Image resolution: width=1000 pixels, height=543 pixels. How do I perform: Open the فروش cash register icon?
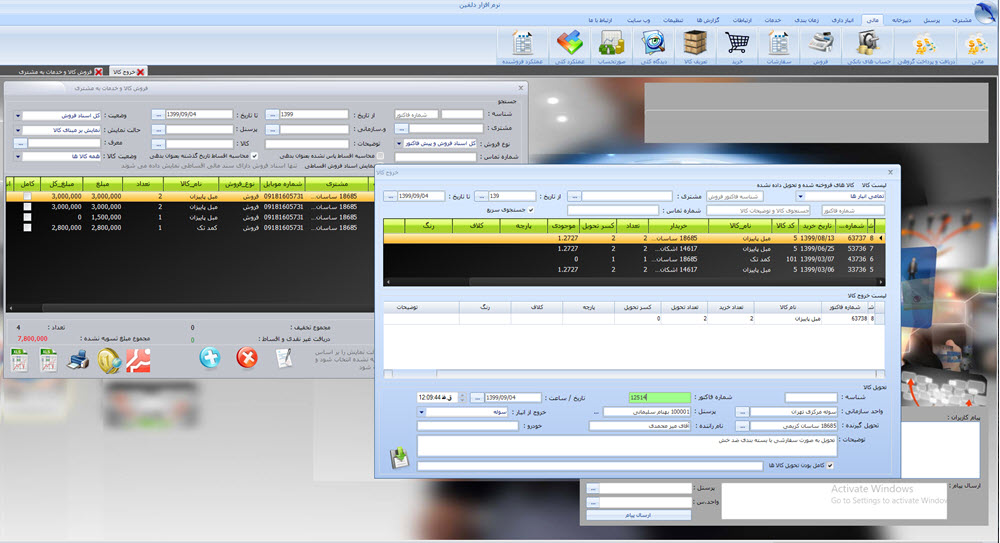click(x=821, y=43)
